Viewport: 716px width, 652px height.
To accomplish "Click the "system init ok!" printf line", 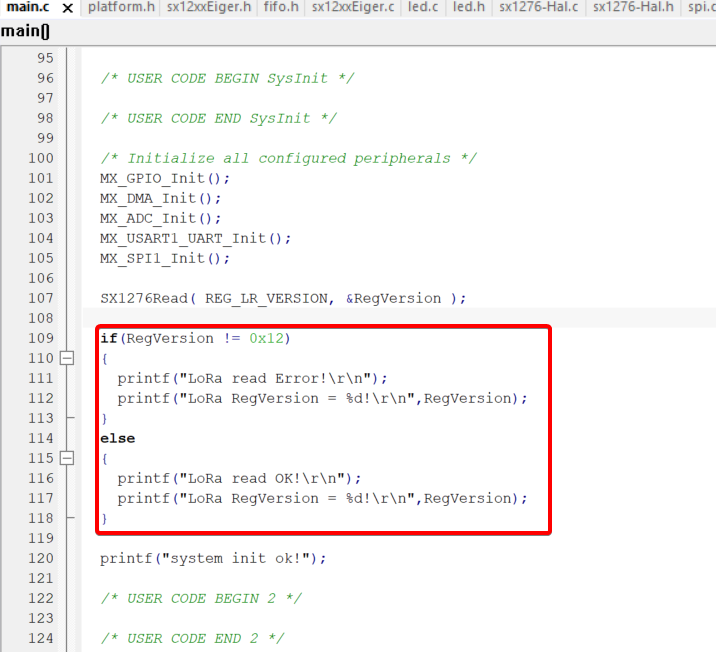I will pyautogui.click(x=213, y=558).
